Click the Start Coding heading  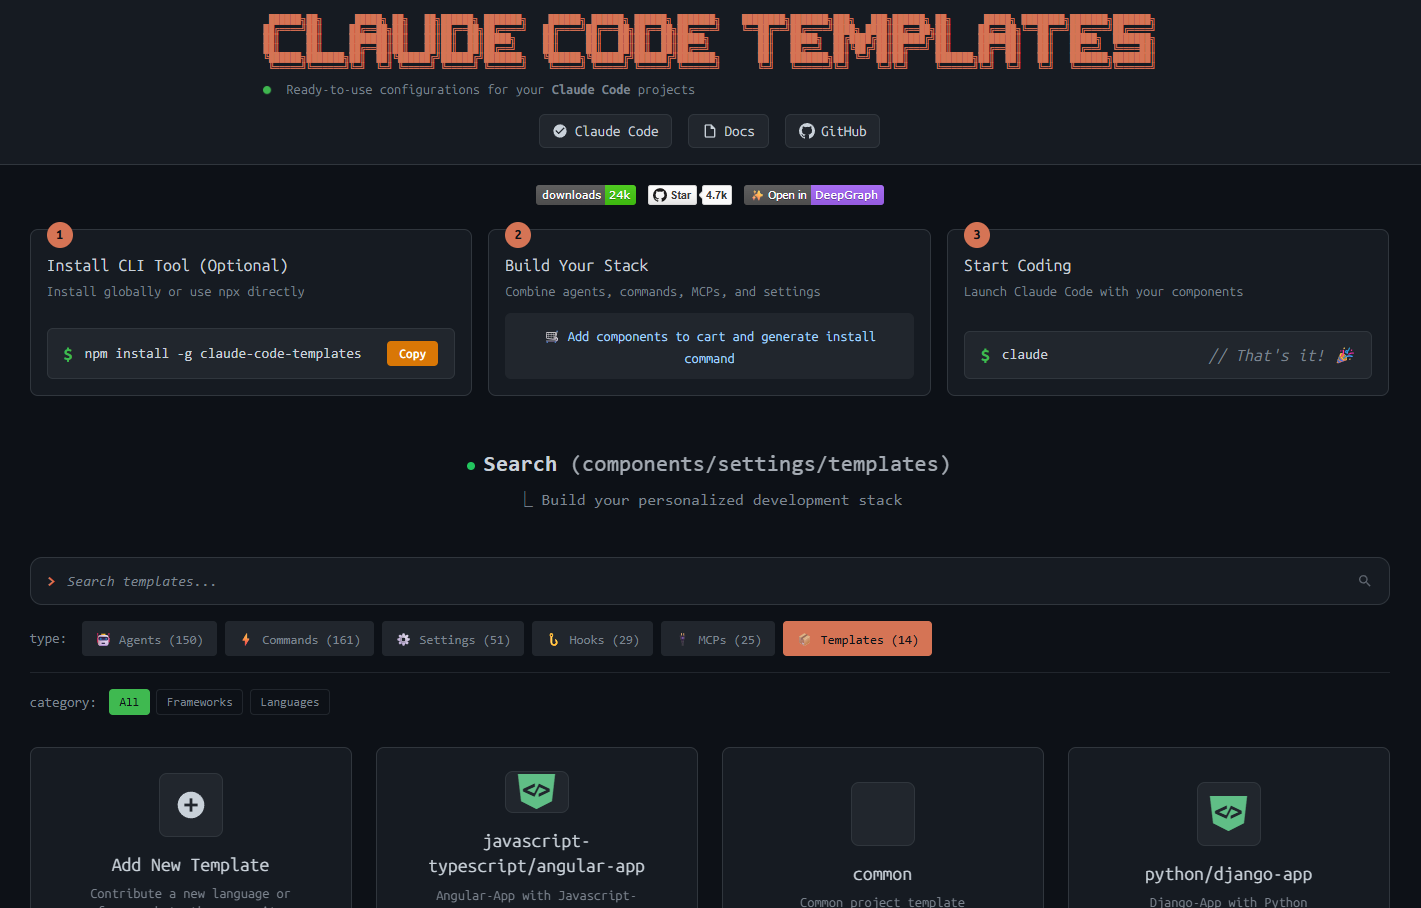pyautogui.click(x=1017, y=265)
